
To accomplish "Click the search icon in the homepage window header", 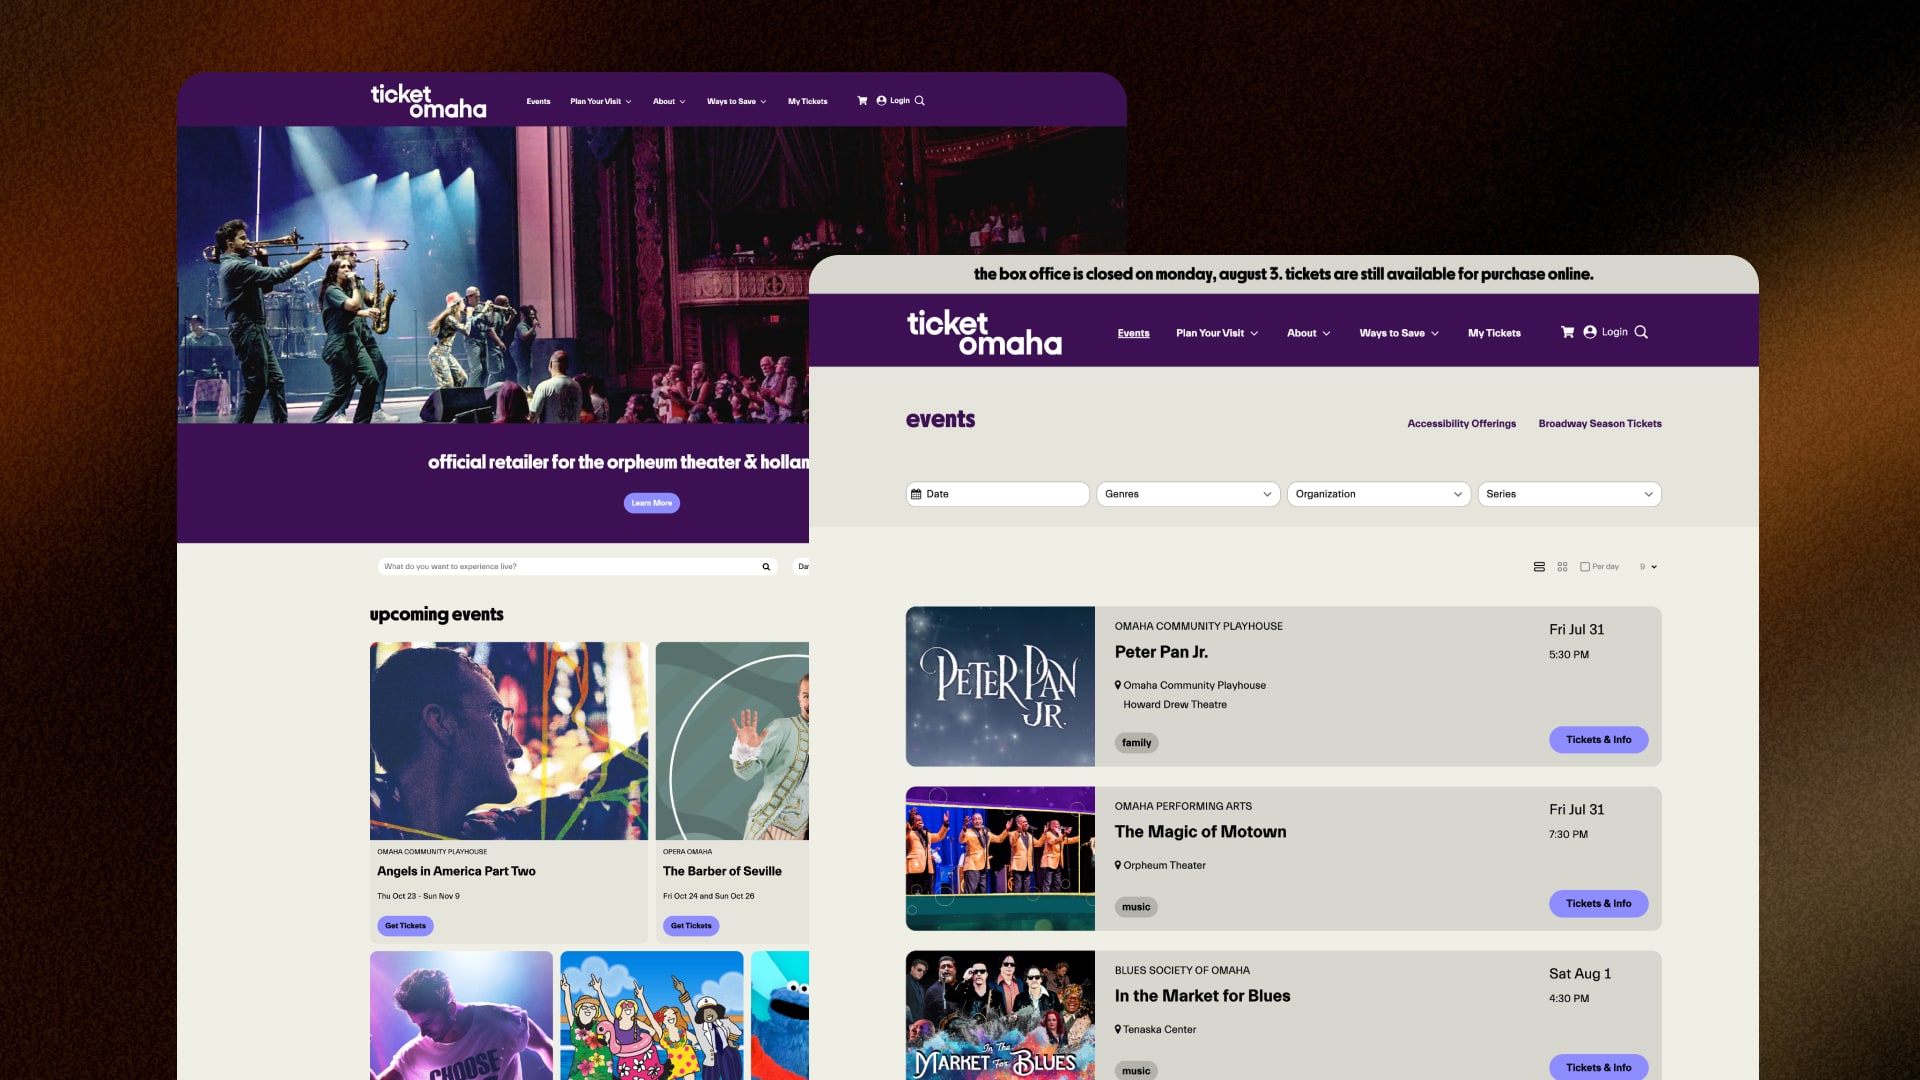I will 920,101.
